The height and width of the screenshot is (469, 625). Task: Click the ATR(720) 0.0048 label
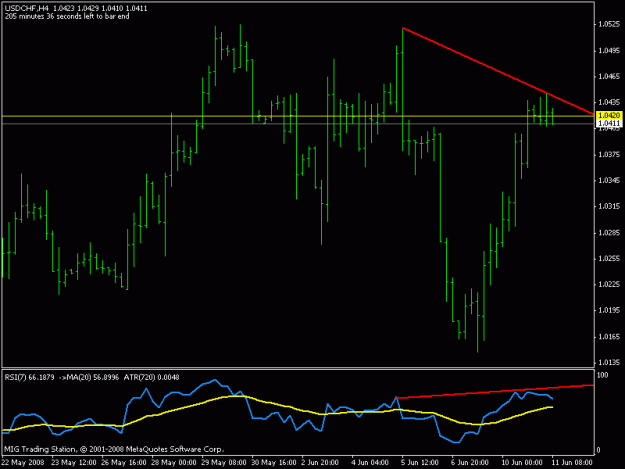click(151, 377)
